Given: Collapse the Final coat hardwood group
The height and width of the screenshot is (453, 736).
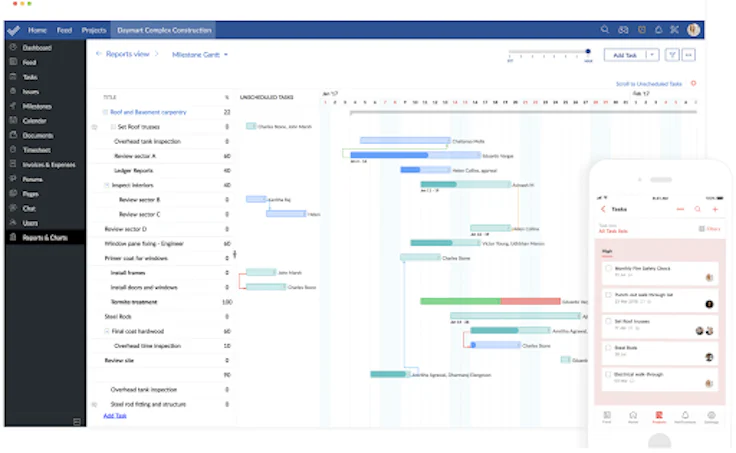Looking at the screenshot, I should (x=107, y=331).
